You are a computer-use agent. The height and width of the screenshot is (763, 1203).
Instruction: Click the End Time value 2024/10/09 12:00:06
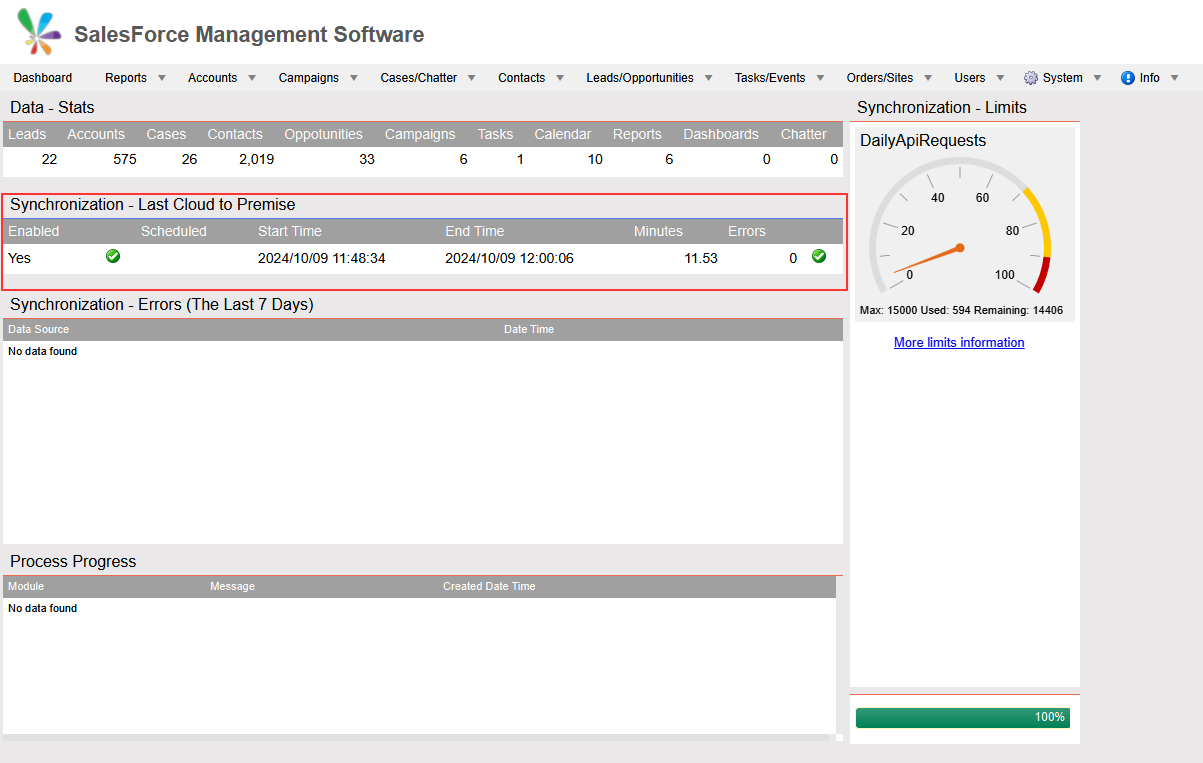click(x=510, y=258)
